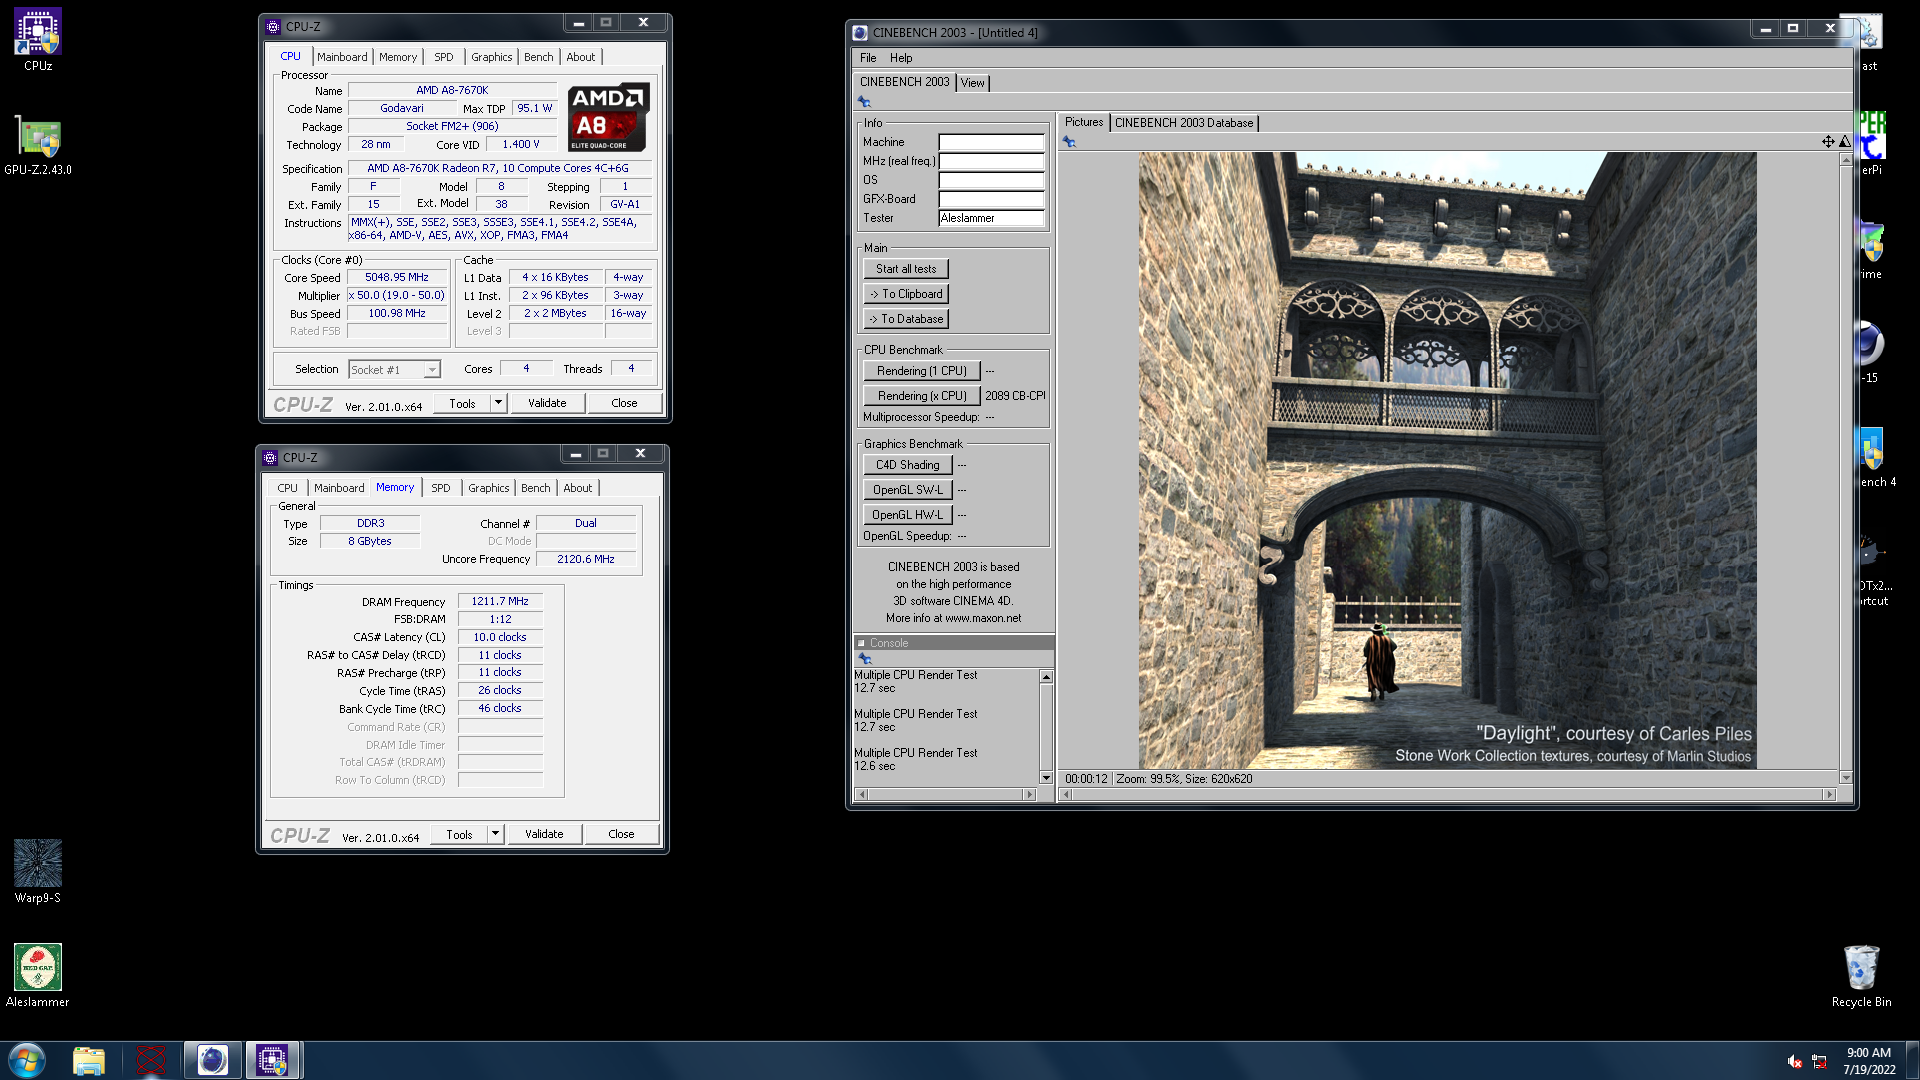Click the taskbar clock showing 9:00 AM

[x=1869, y=1061]
